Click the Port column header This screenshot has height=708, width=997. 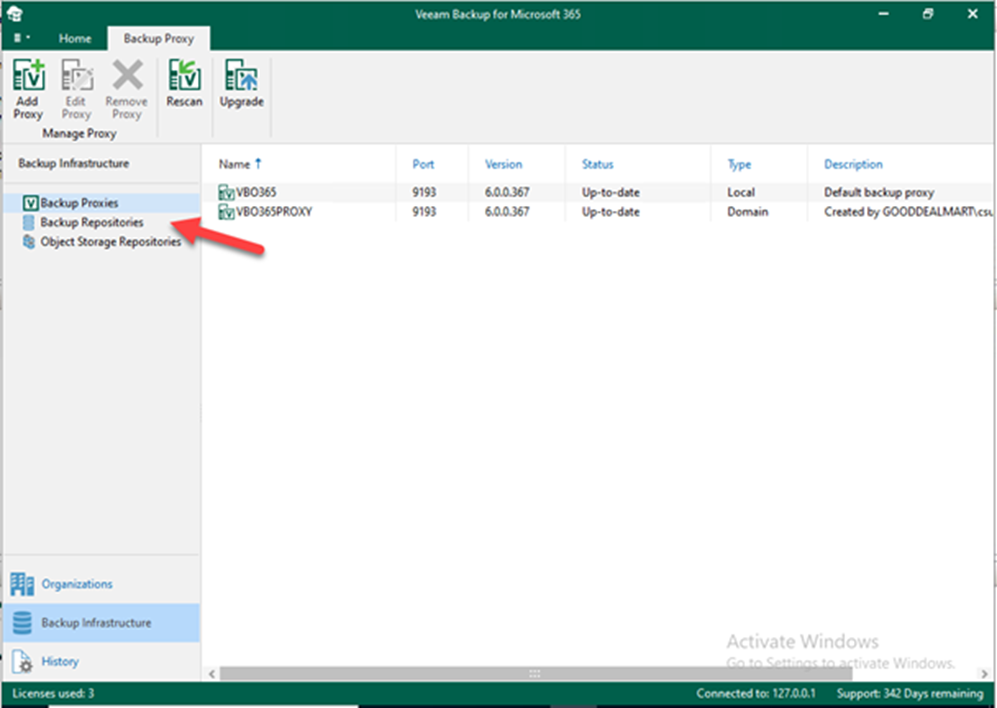click(x=423, y=164)
